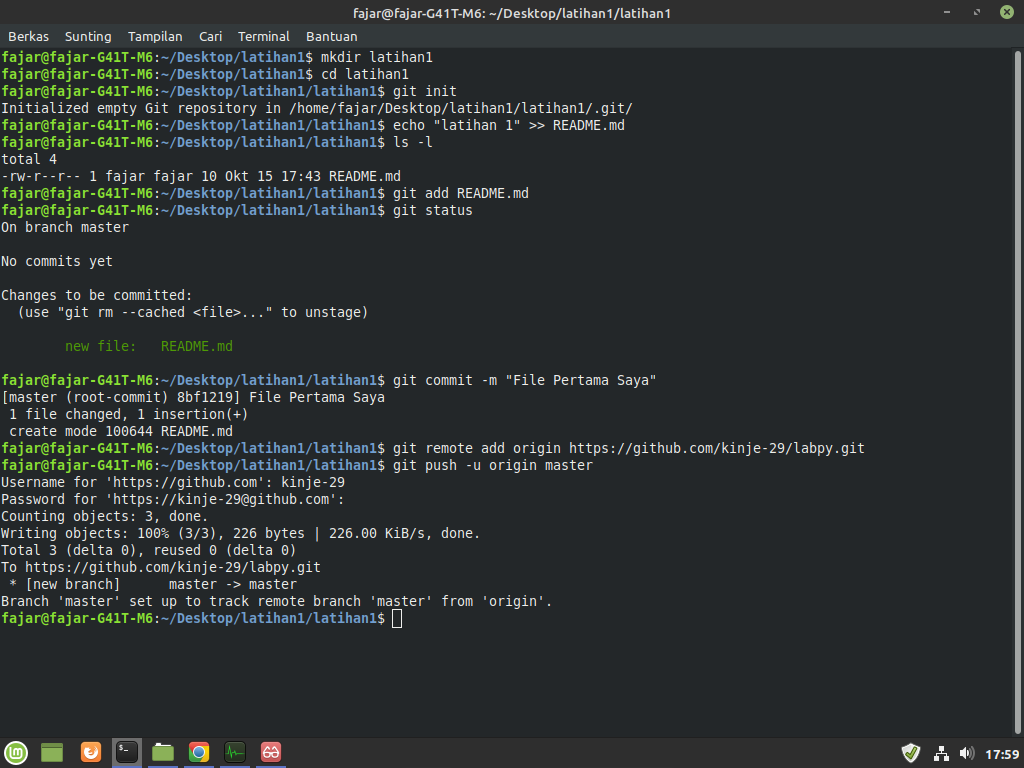
Task: Click 'cd latihan1' command text
Action: [365, 74]
